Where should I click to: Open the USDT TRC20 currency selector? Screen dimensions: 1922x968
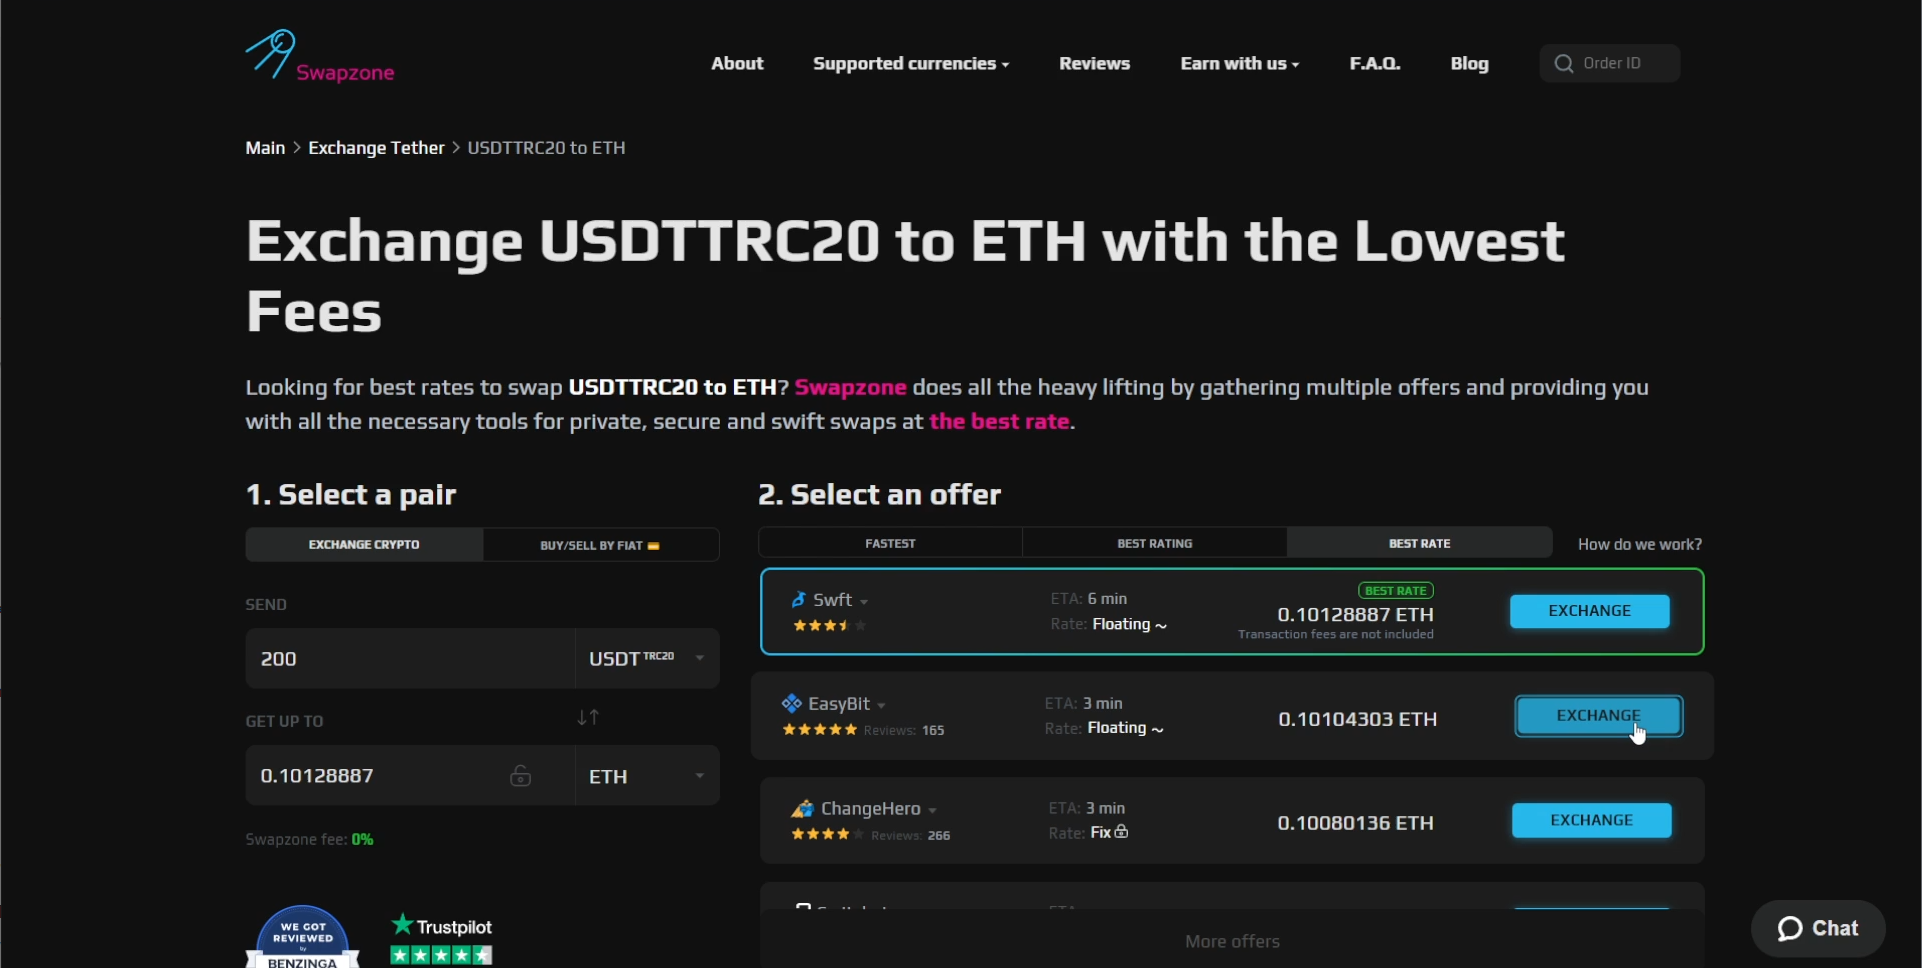tap(645, 658)
